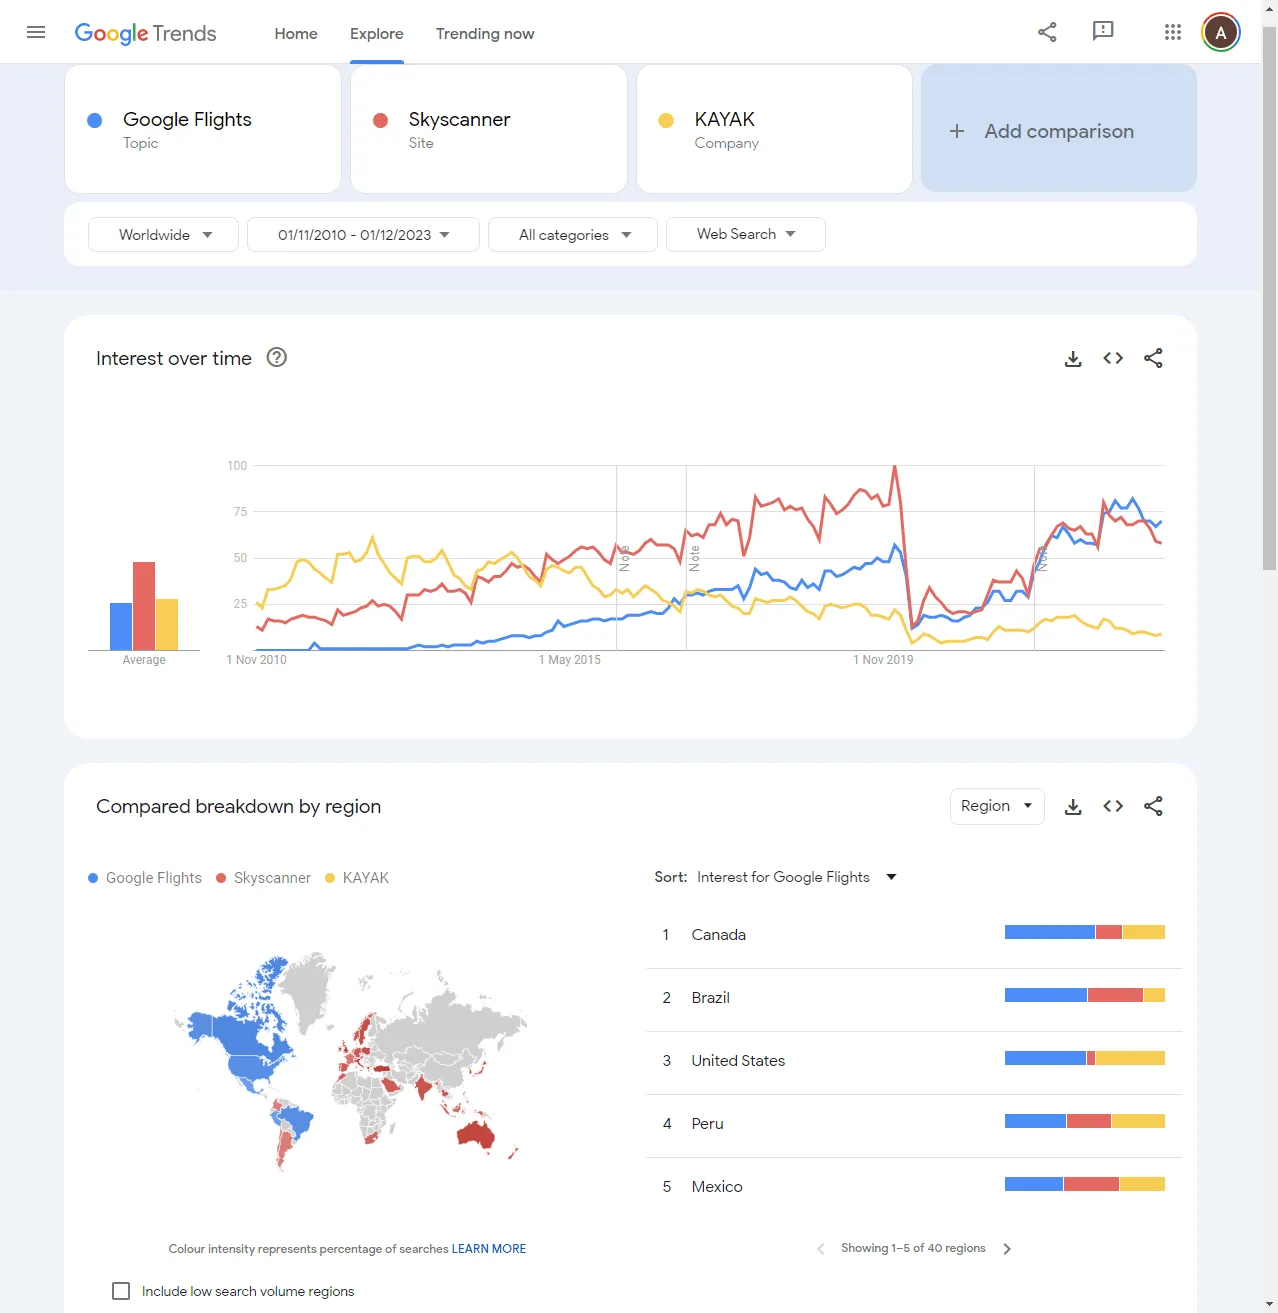Edit the Skyscanner search term card
Screen dimensions: 1278x1313
point(489,129)
